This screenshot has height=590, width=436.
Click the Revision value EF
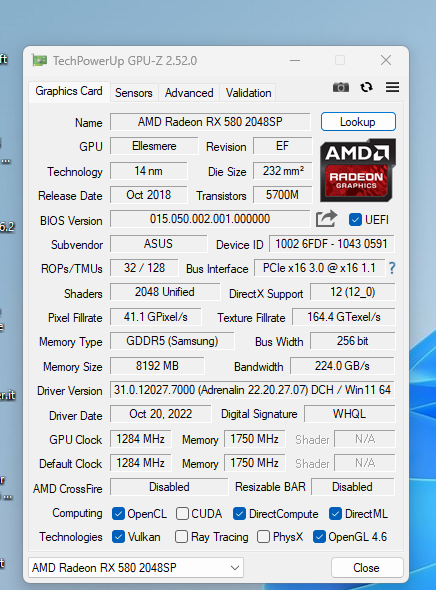pyautogui.click(x=283, y=146)
